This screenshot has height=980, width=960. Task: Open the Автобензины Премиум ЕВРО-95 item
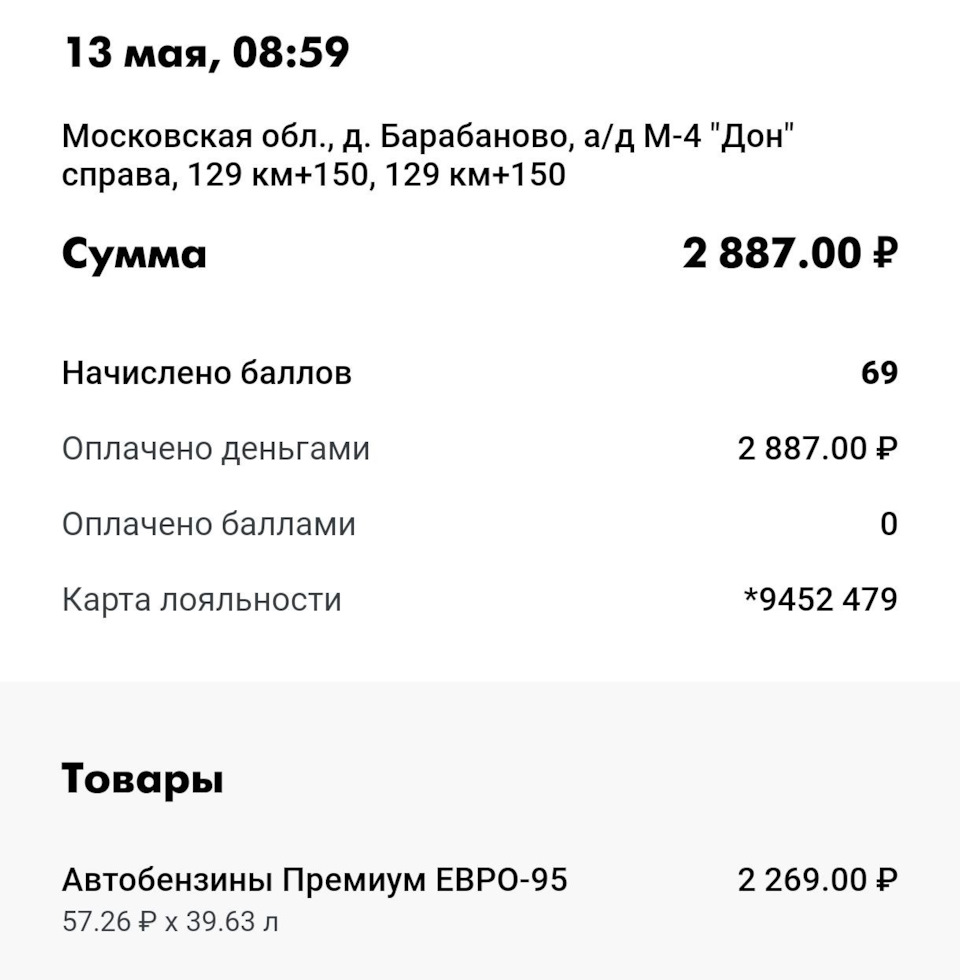[x=315, y=880]
